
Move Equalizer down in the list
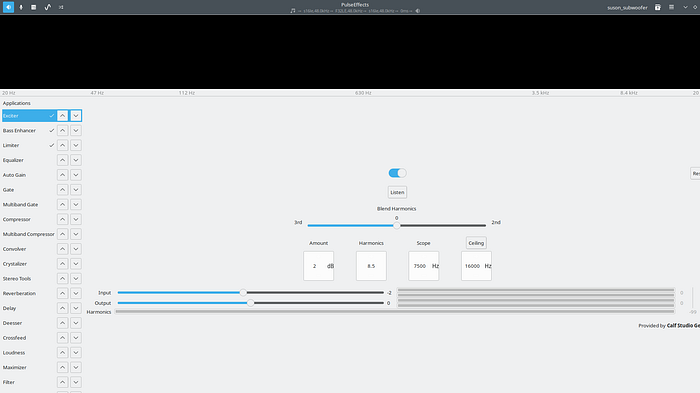click(76, 160)
